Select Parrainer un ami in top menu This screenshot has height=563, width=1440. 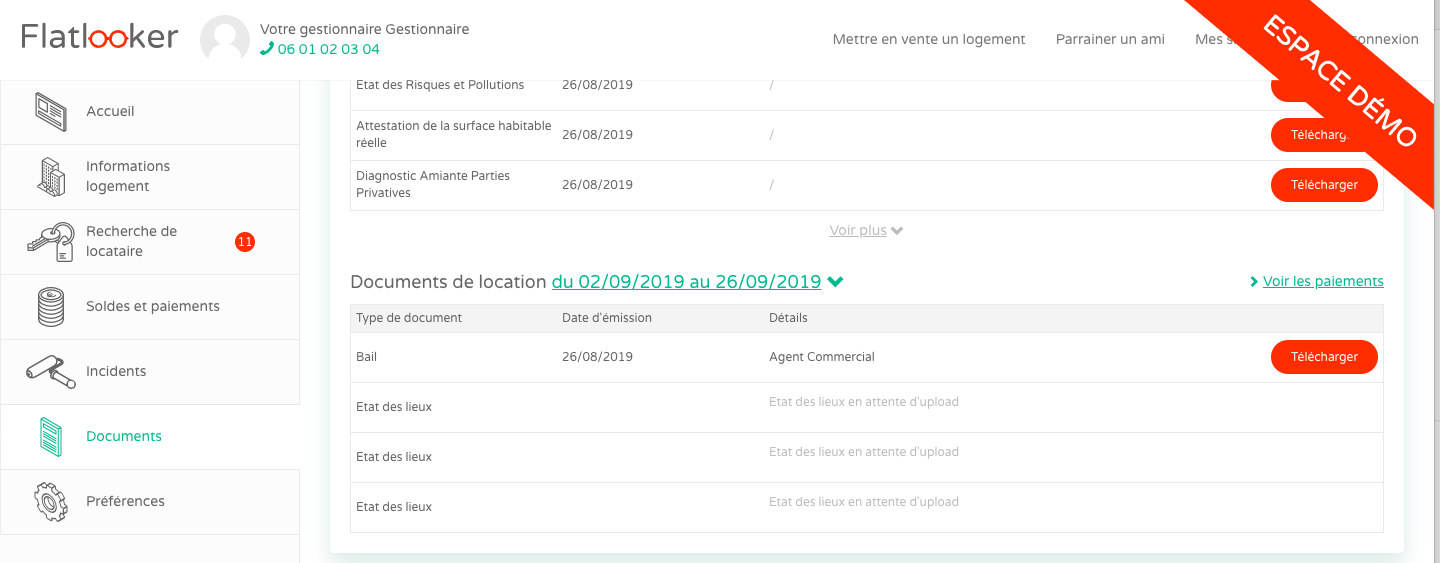[1110, 39]
